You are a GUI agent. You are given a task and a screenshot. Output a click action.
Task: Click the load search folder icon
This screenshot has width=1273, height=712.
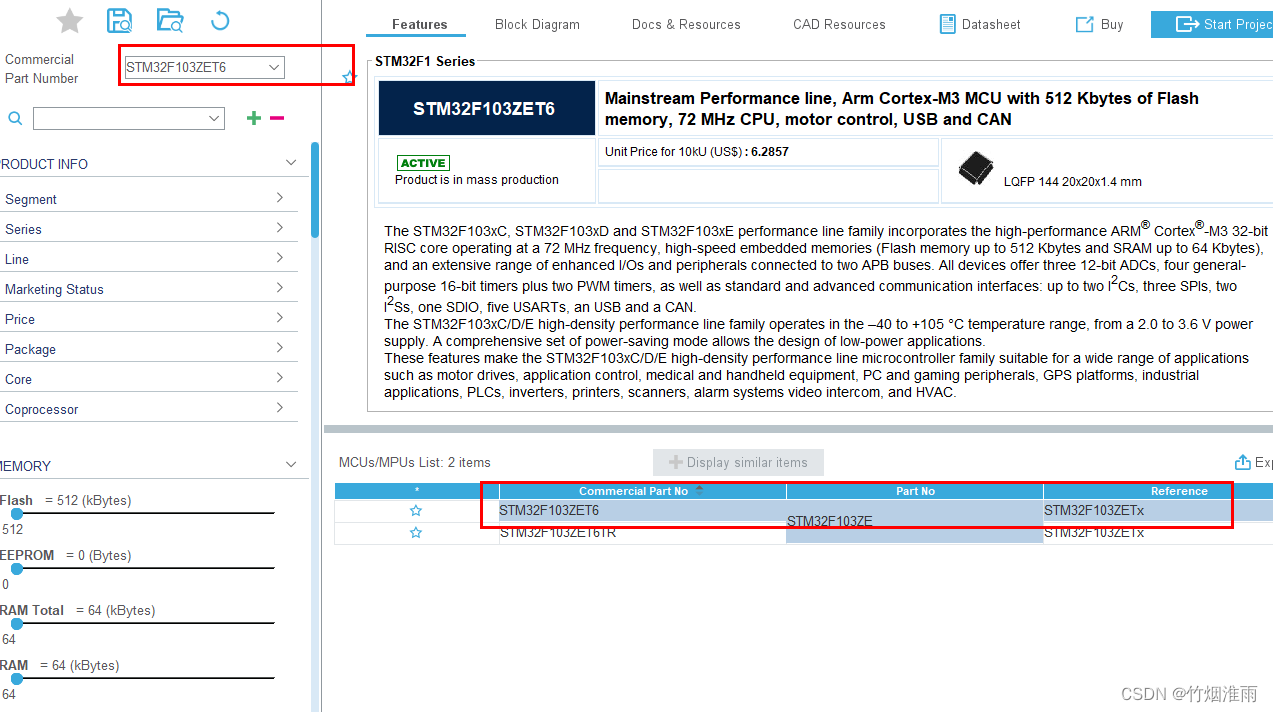(170, 20)
